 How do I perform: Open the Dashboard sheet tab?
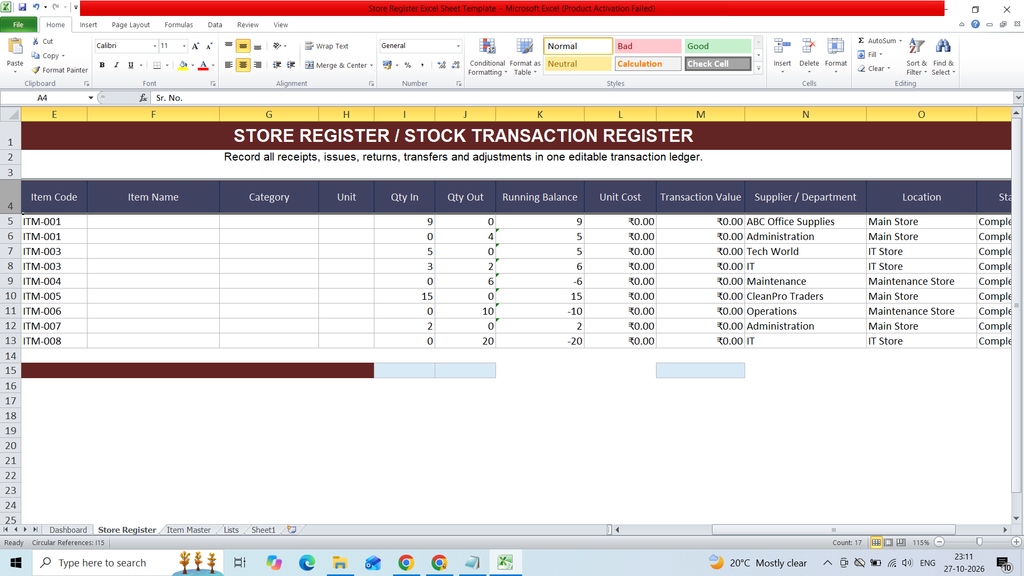(x=68, y=530)
